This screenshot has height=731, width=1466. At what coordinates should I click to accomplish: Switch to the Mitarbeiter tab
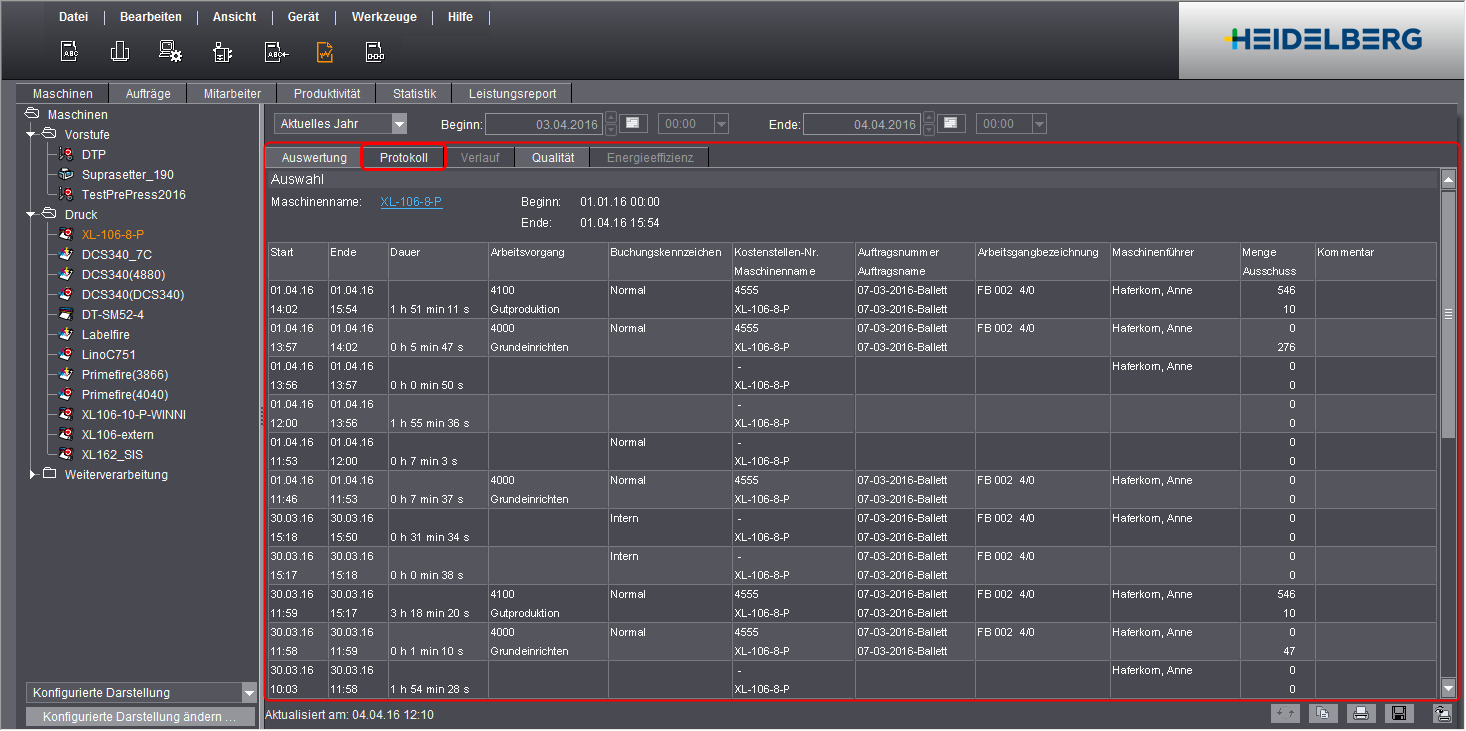(x=232, y=93)
